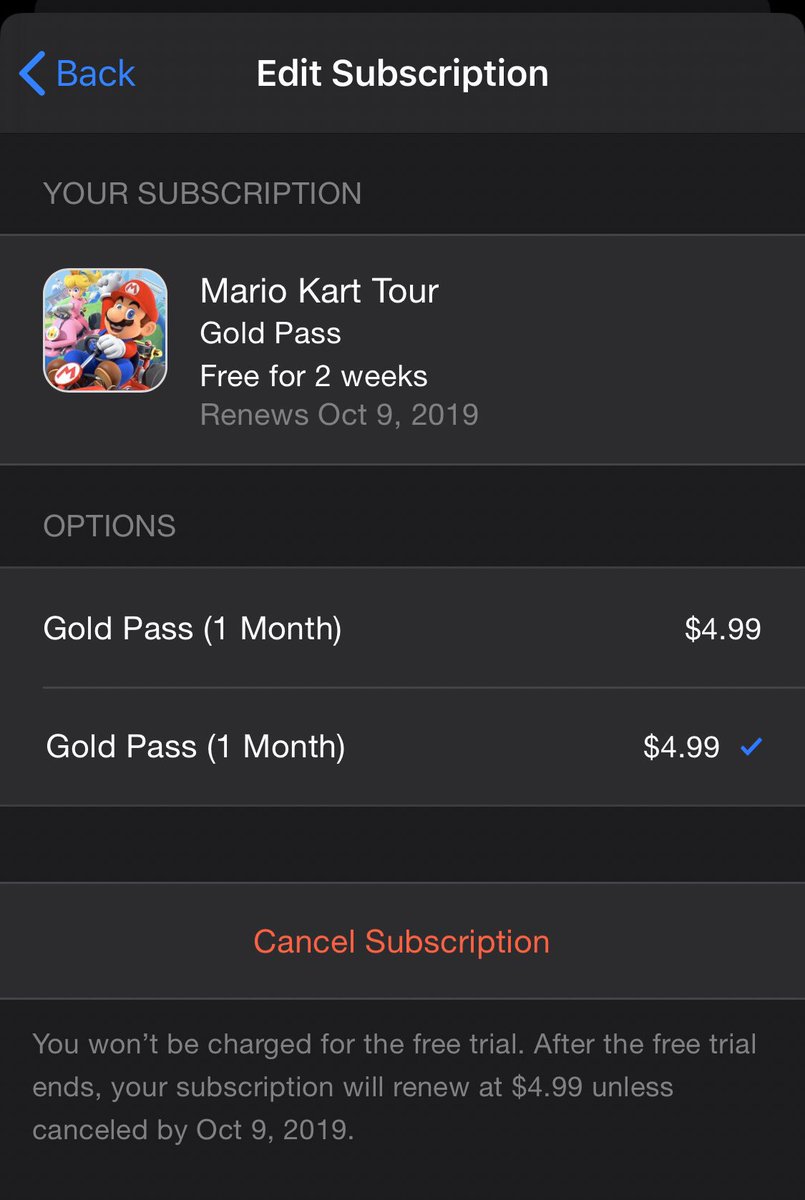
Task: Tap the blue checkmark on selected option
Action: coord(751,746)
